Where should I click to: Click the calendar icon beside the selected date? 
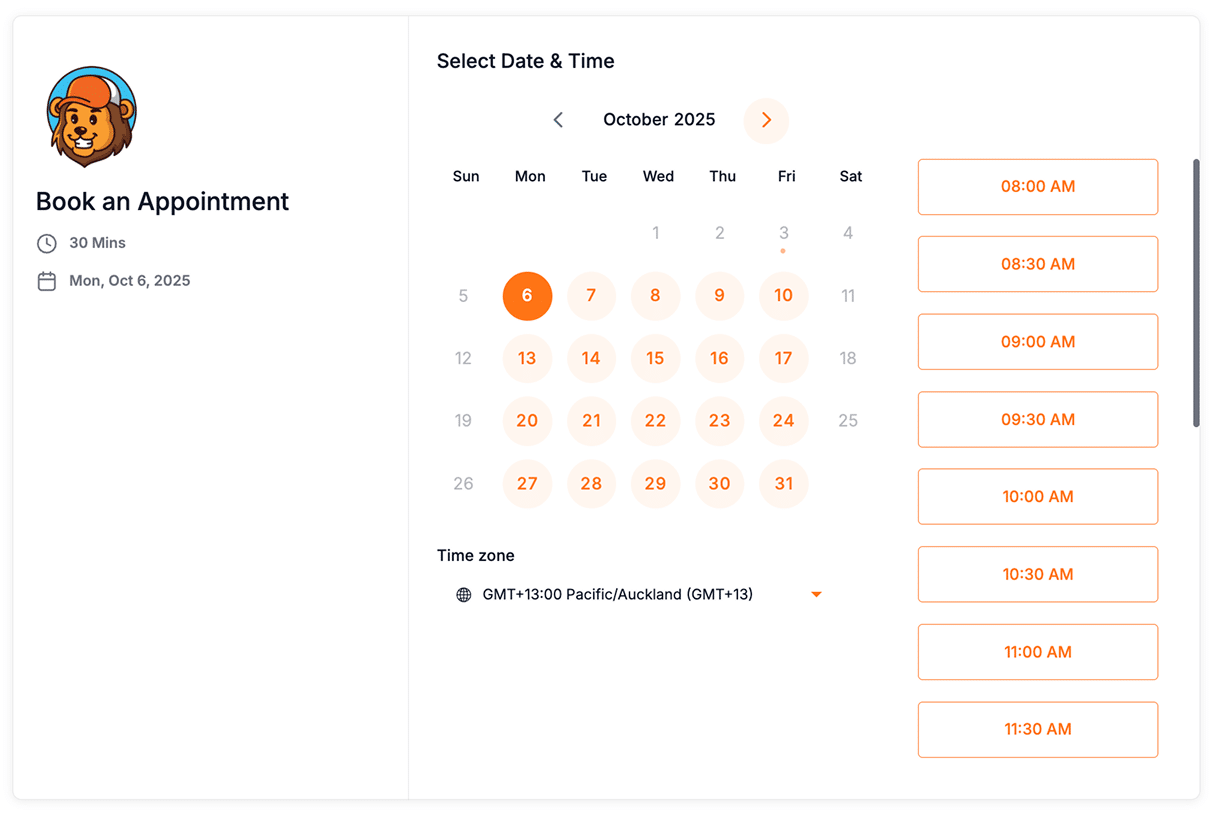coord(47,281)
